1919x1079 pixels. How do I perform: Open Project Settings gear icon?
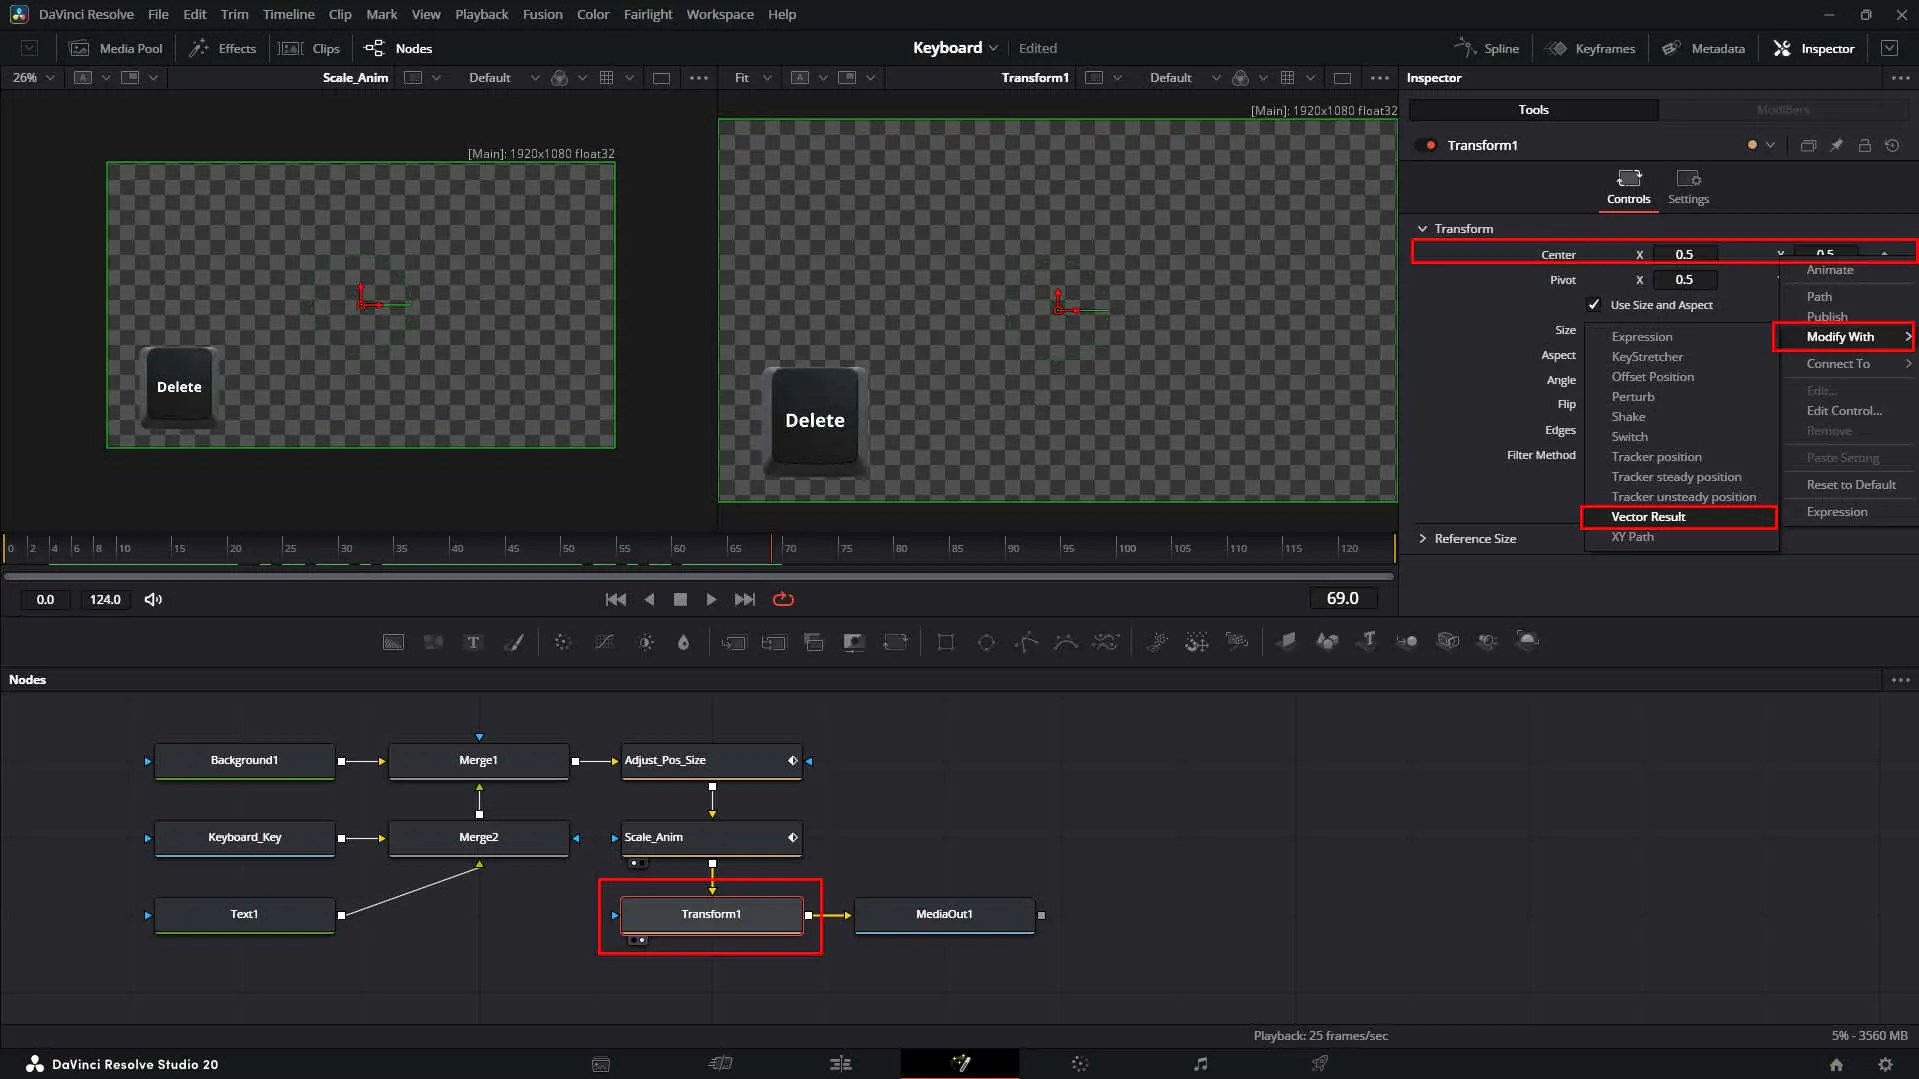click(x=1885, y=1064)
